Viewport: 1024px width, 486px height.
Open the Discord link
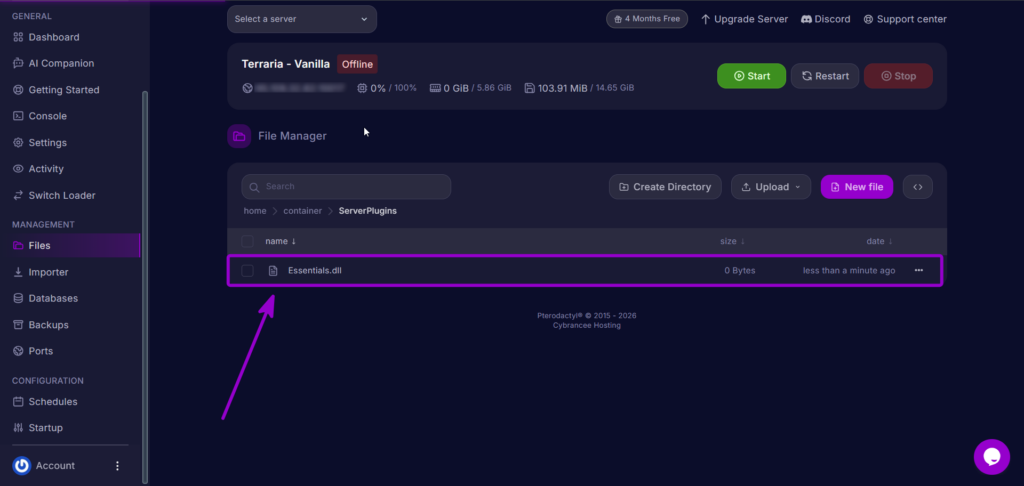(x=825, y=19)
